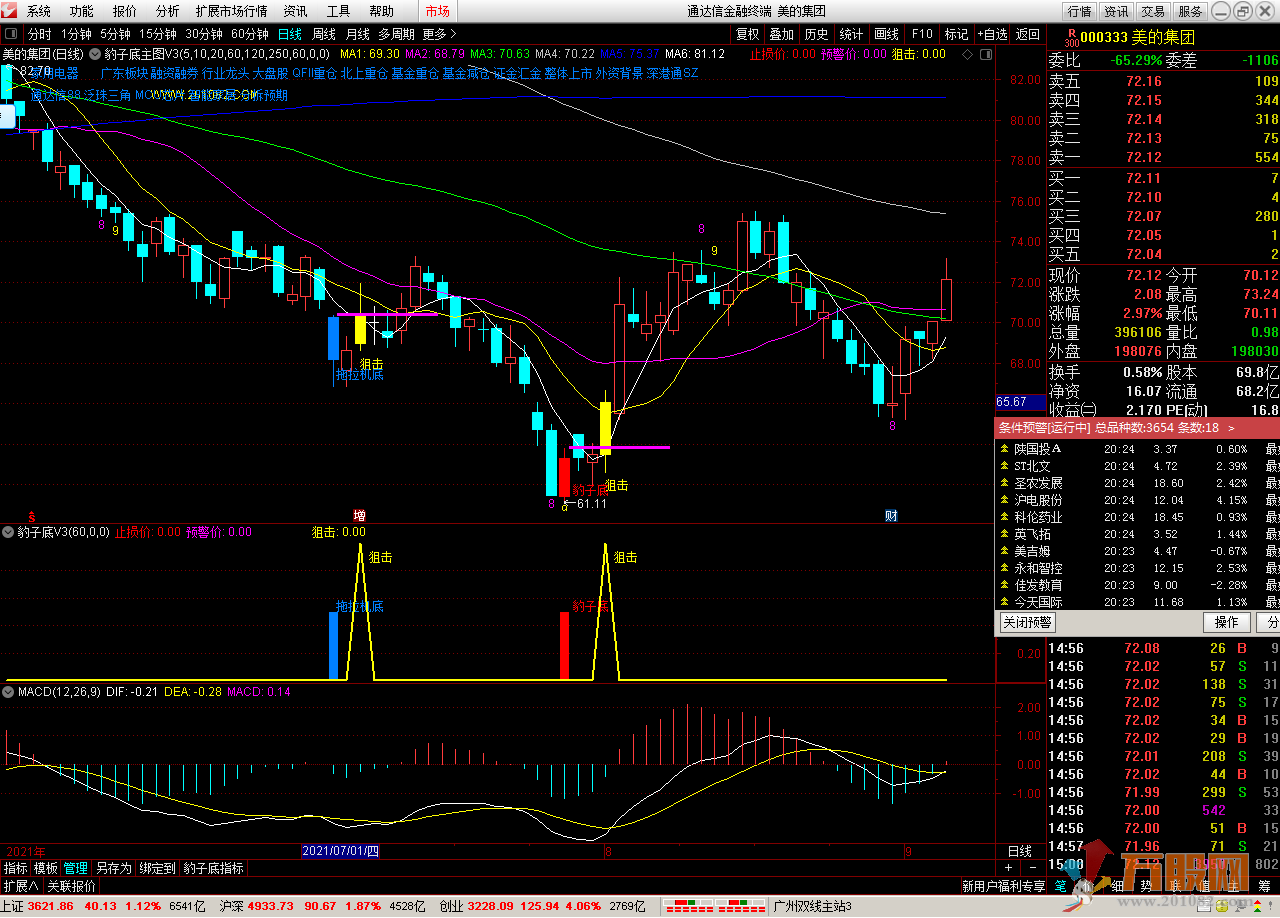Select the 日线 period

[x=290, y=34]
